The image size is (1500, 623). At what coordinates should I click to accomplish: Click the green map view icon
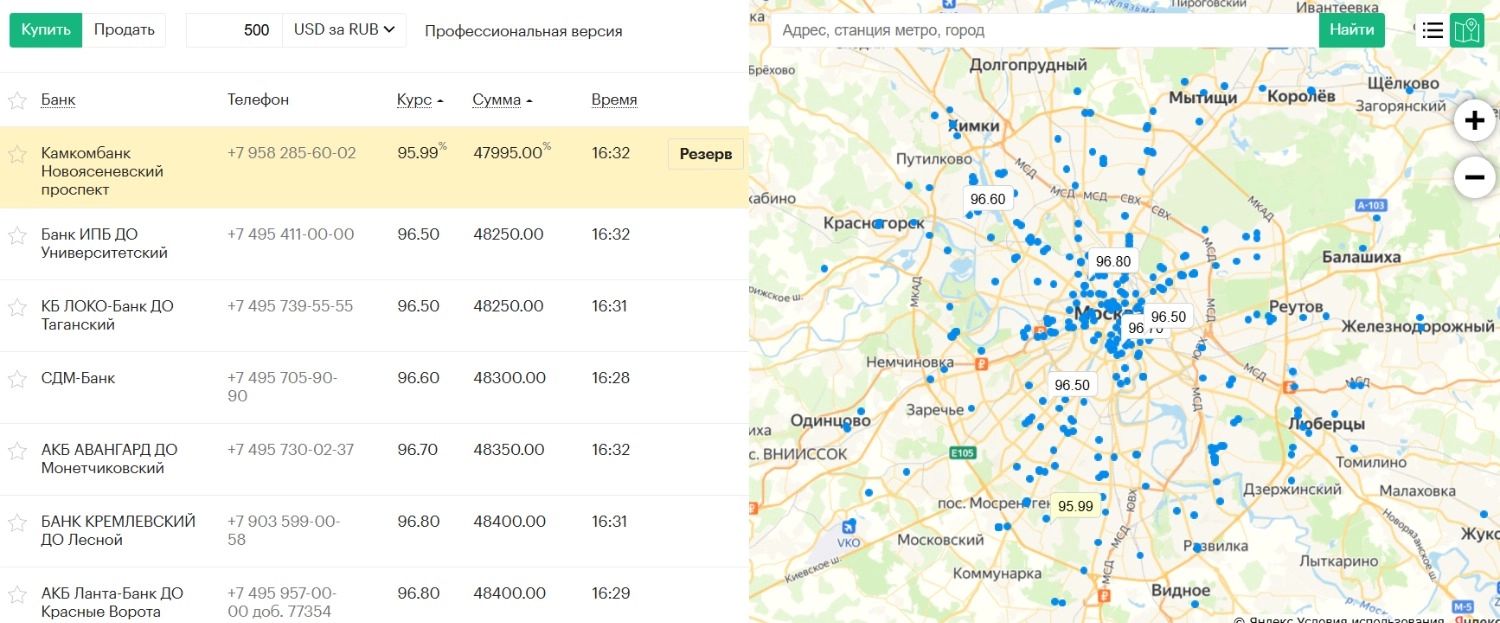(x=1467, y=30)
